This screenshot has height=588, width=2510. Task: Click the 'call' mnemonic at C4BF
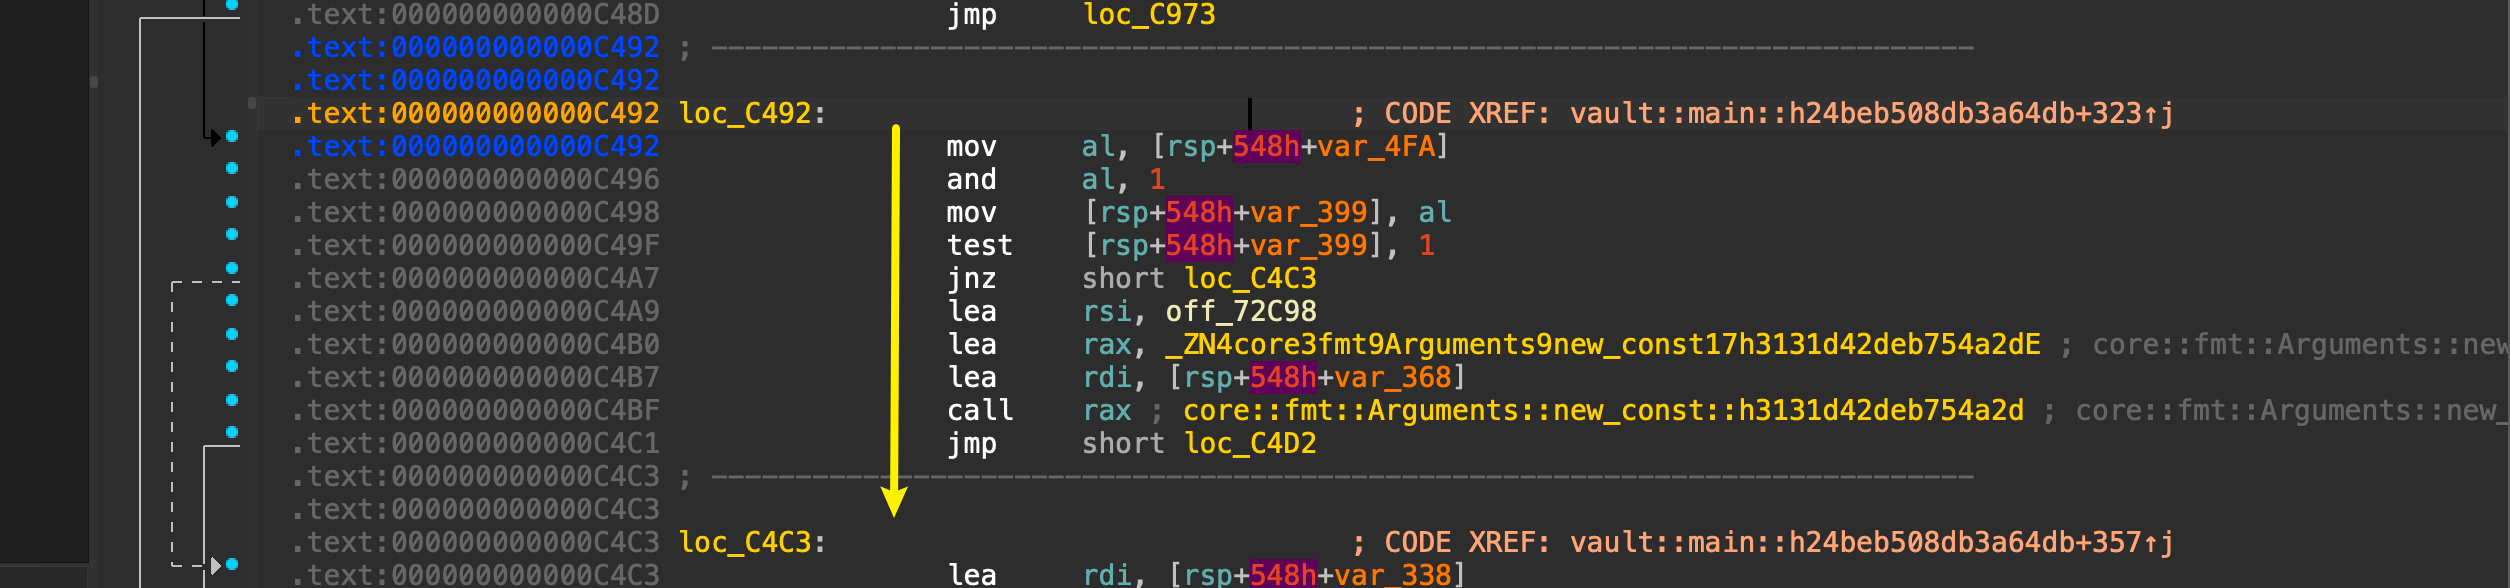(x=980, y=410)
